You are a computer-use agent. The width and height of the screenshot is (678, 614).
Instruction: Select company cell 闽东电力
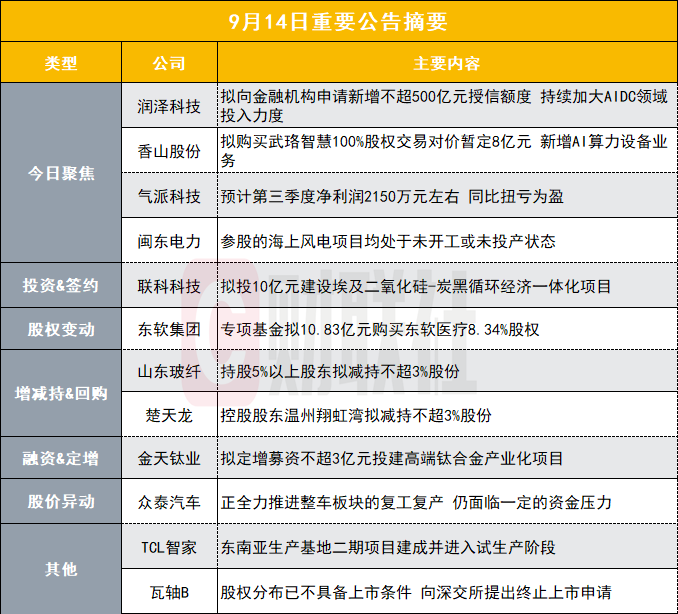169,241
